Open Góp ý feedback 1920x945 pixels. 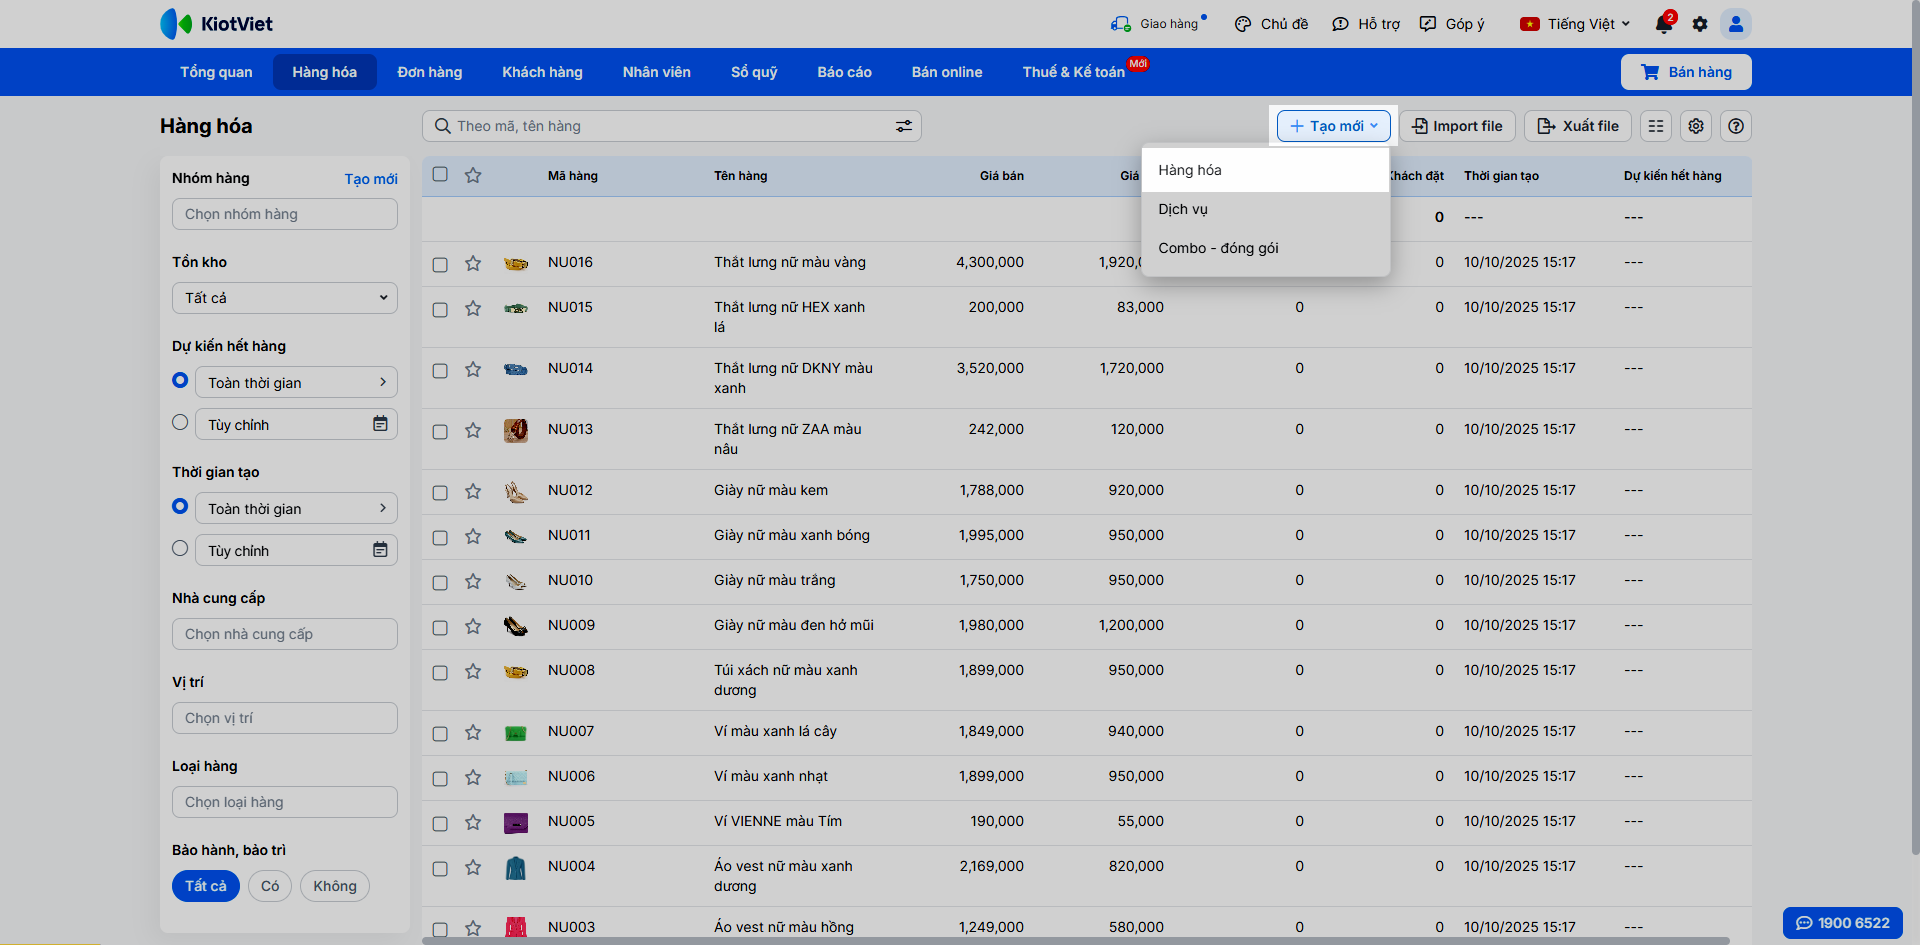[1452, 24]
